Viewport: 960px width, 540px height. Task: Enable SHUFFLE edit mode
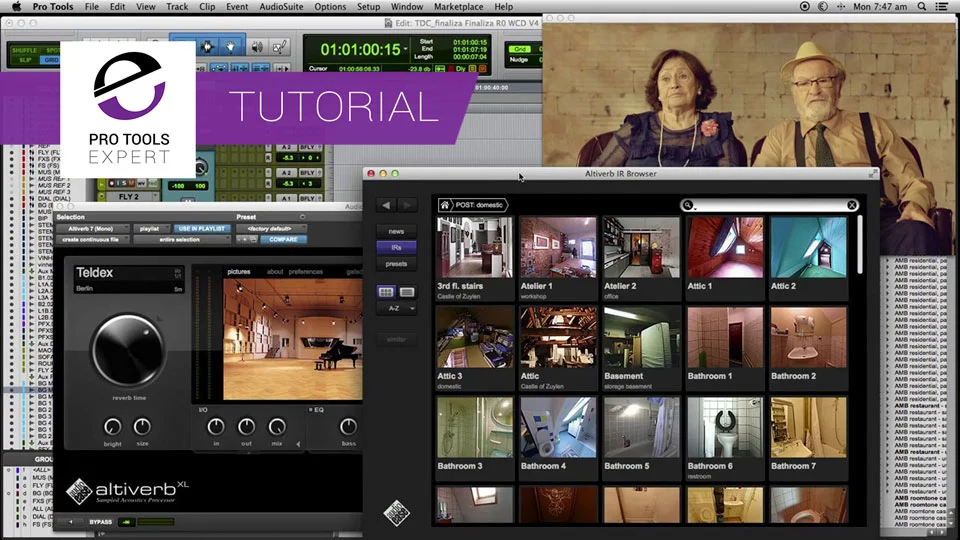24,50
